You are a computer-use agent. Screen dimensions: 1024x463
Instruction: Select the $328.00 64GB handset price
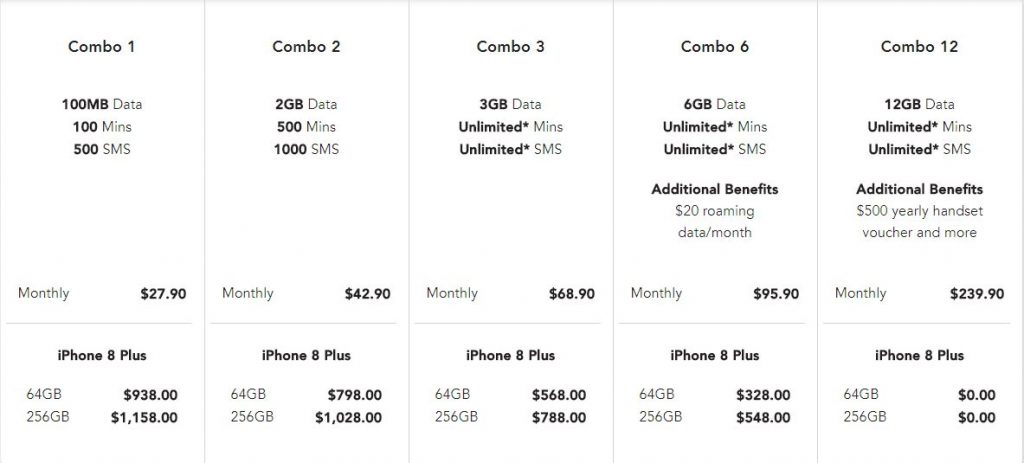[763, 395]
